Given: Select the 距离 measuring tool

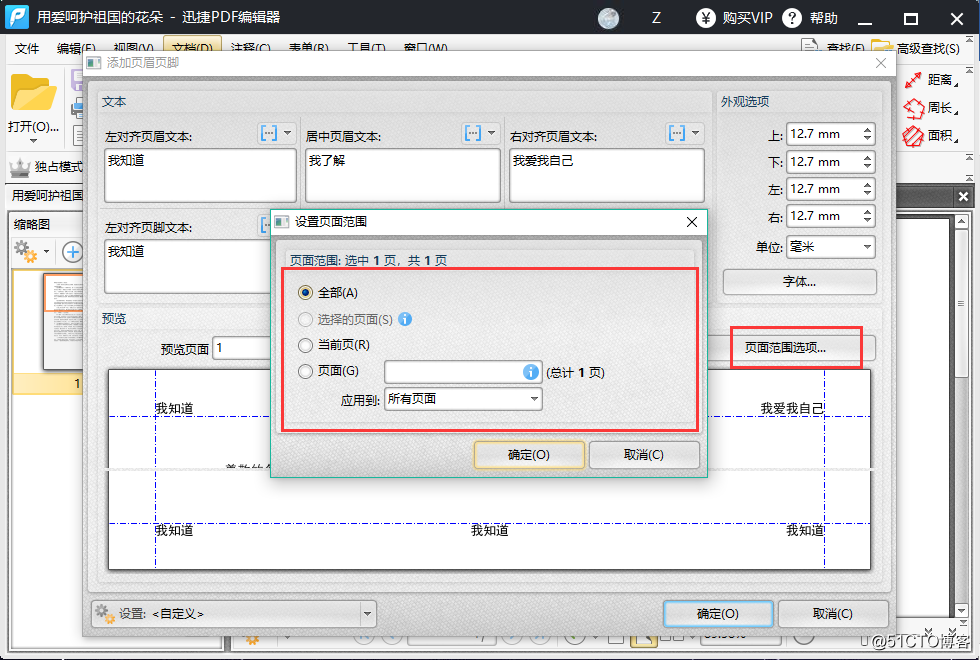Looking at the screenshot, I should pos(931,80).
